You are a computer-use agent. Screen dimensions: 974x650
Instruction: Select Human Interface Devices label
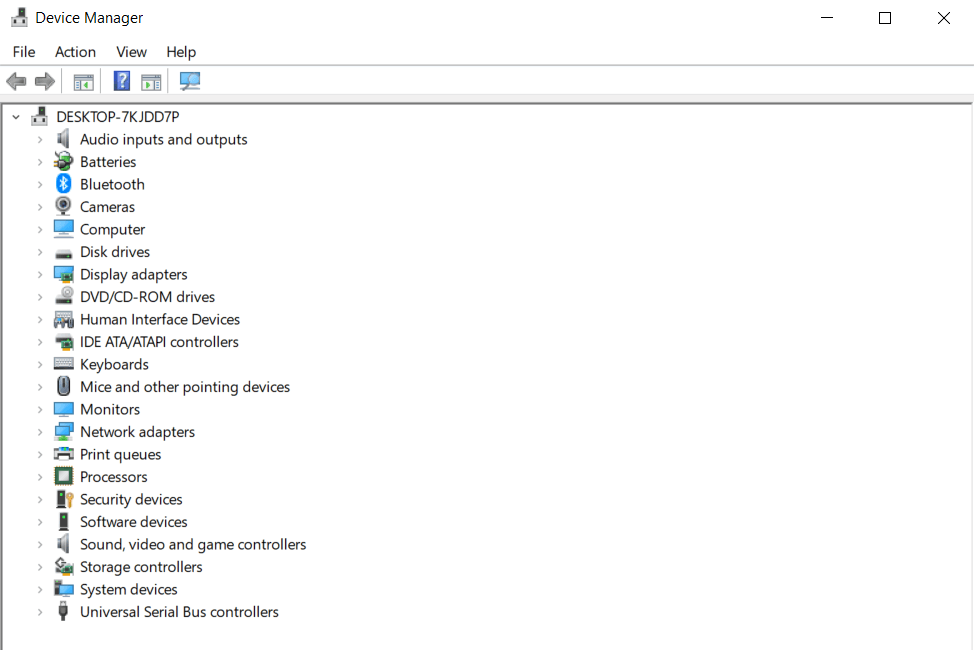click(x=160, y=319)
